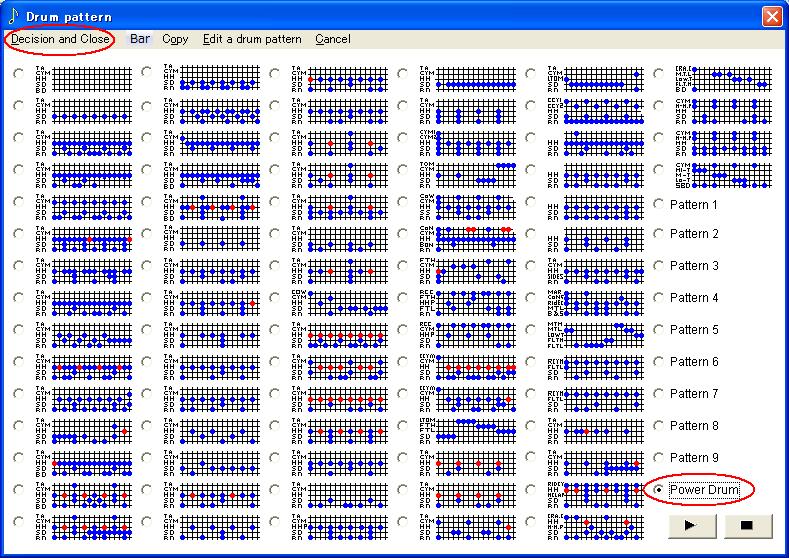Open the Copy menu
The image size is (789, 558).
(x=175, y=39)
